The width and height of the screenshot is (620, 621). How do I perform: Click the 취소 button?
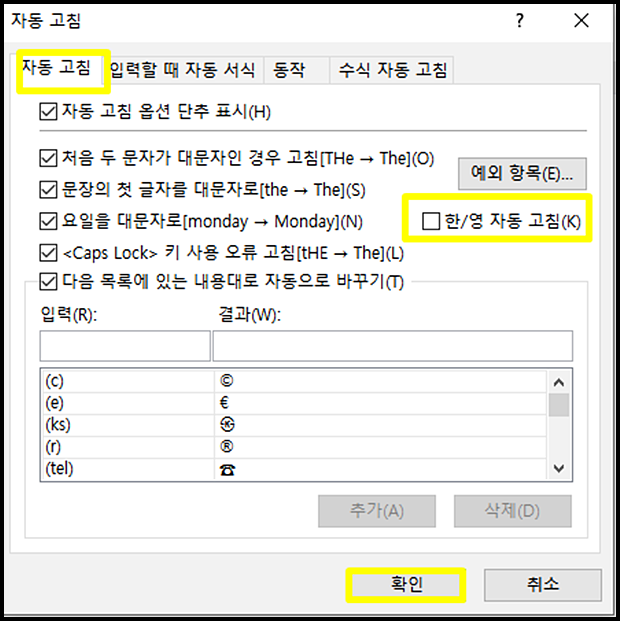point(543,585)
